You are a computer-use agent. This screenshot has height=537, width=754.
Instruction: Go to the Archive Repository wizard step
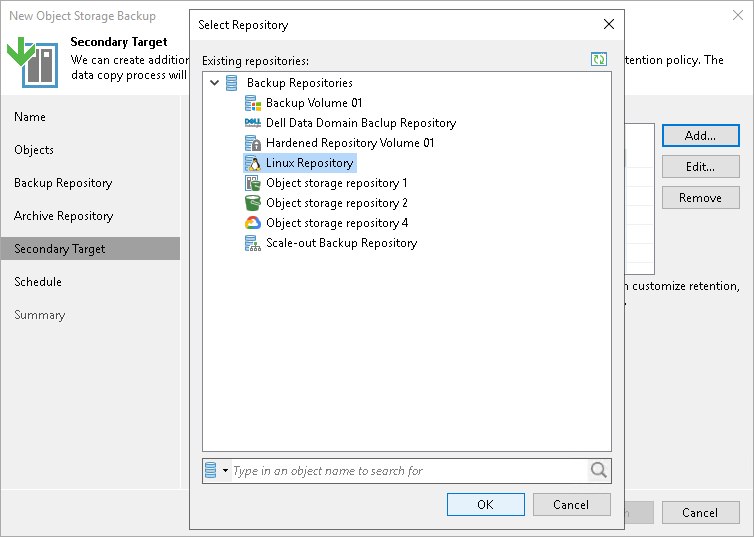[x=63, y=216]
